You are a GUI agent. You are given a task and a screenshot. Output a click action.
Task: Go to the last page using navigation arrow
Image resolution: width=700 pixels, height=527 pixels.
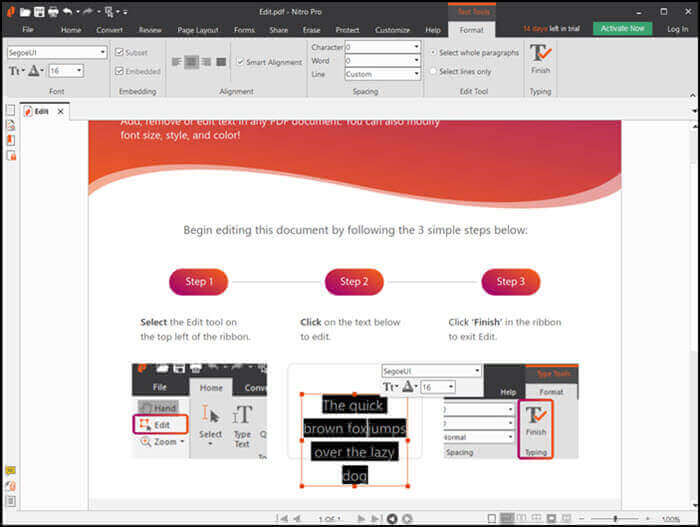click(x=376, y=519)
